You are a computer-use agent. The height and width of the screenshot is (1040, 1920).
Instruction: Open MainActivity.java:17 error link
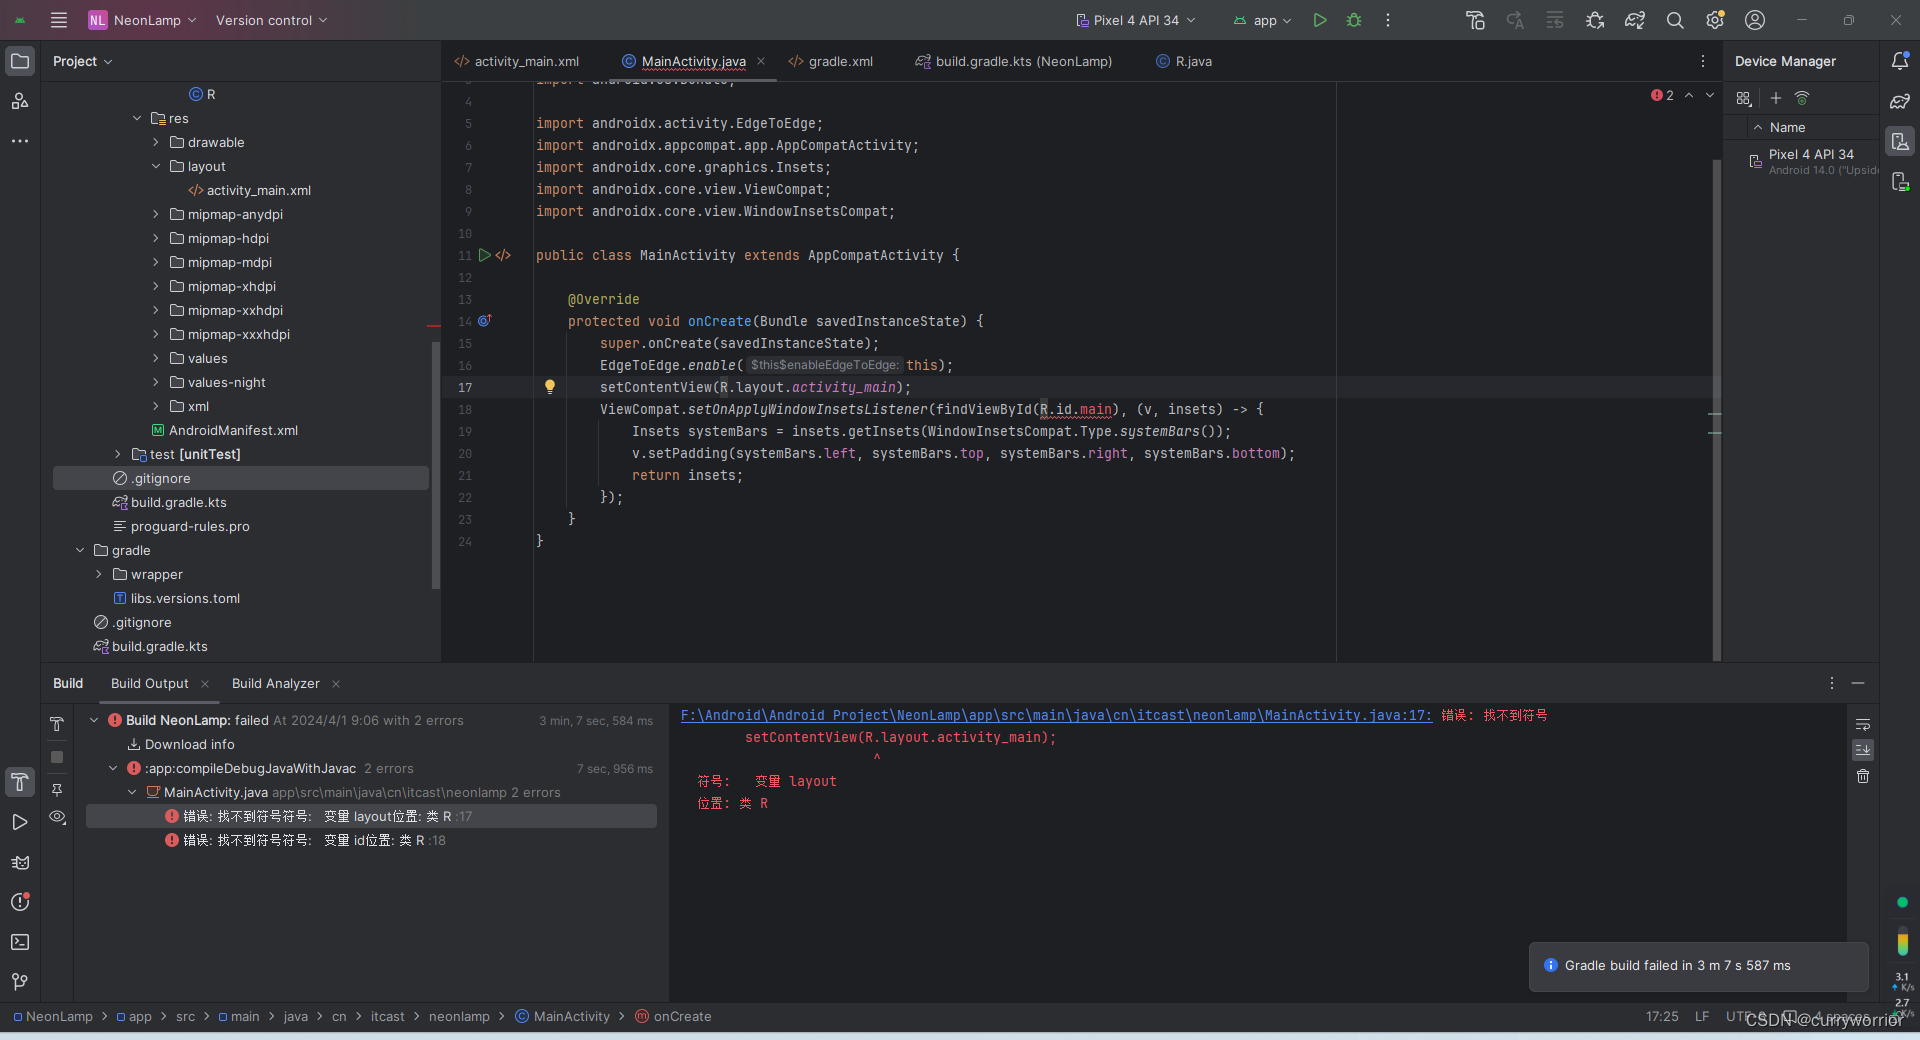point(1054,715)
